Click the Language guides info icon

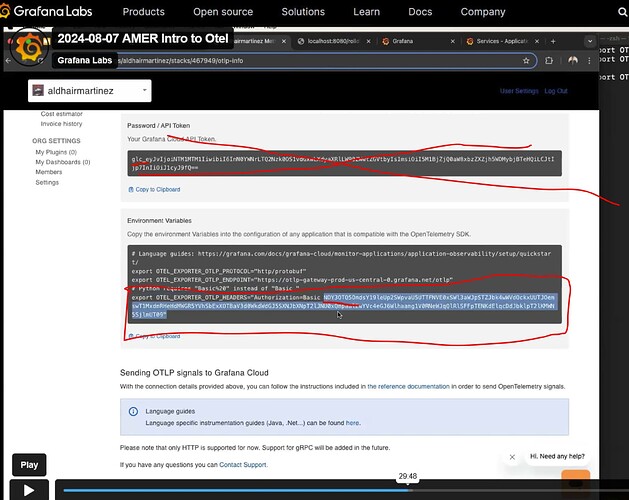coord(133,411)
